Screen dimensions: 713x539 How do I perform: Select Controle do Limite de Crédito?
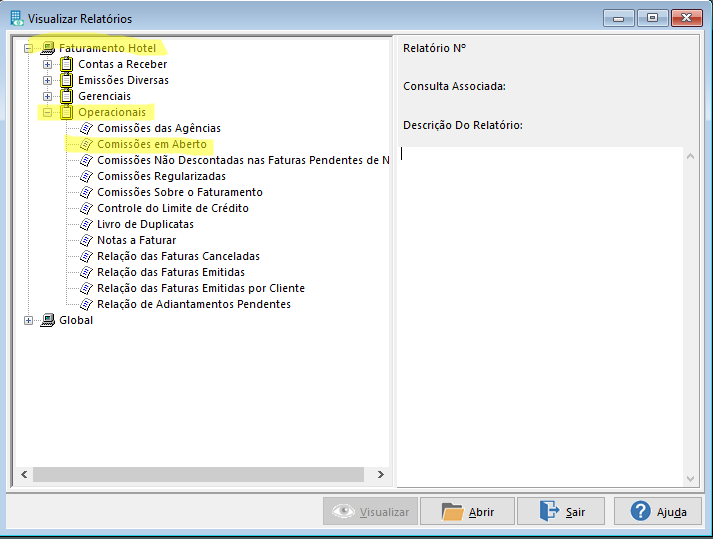(x=173, y=208)
